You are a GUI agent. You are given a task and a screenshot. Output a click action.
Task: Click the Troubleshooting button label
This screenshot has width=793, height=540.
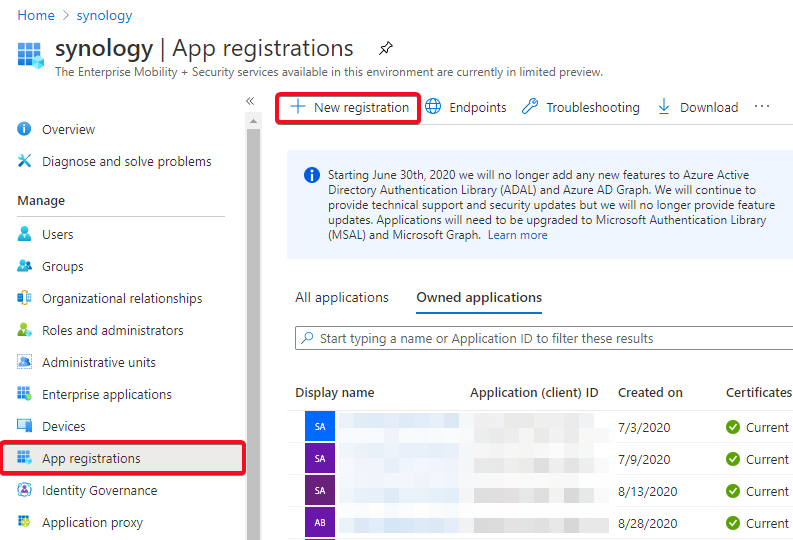coord(593,108)
